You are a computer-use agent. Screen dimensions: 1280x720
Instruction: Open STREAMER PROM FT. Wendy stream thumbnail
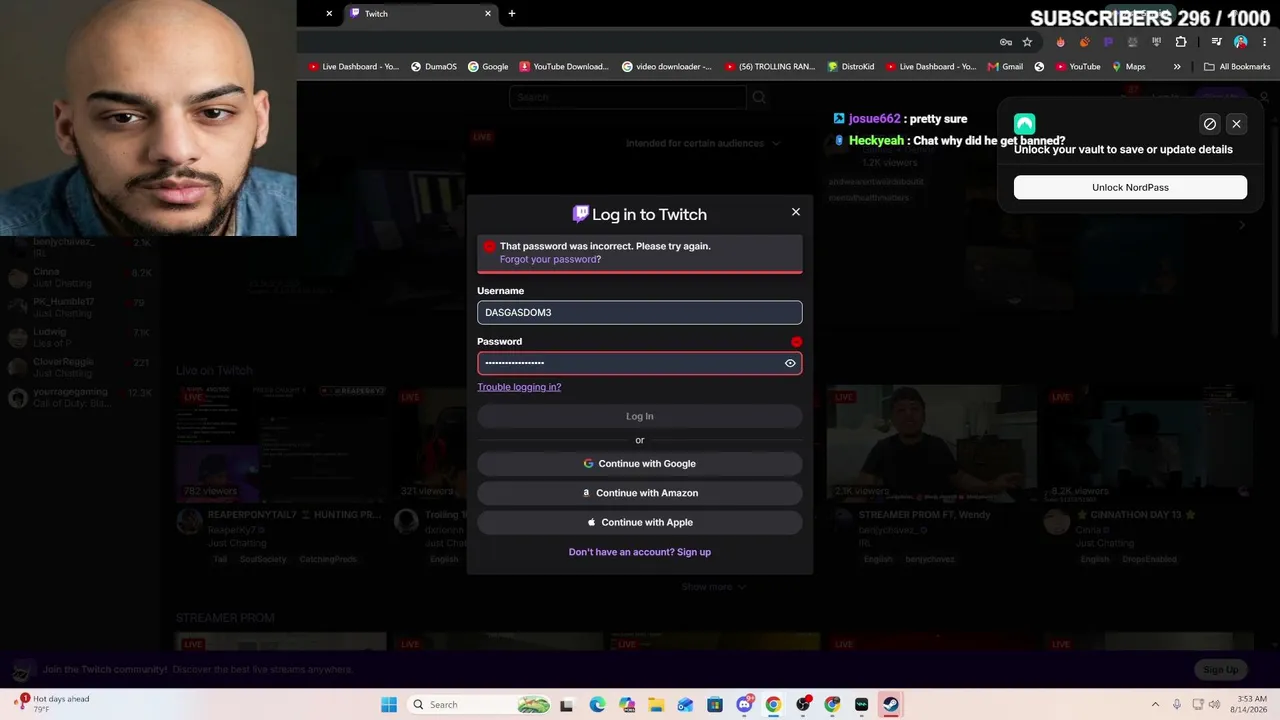[x=933, y=443]
